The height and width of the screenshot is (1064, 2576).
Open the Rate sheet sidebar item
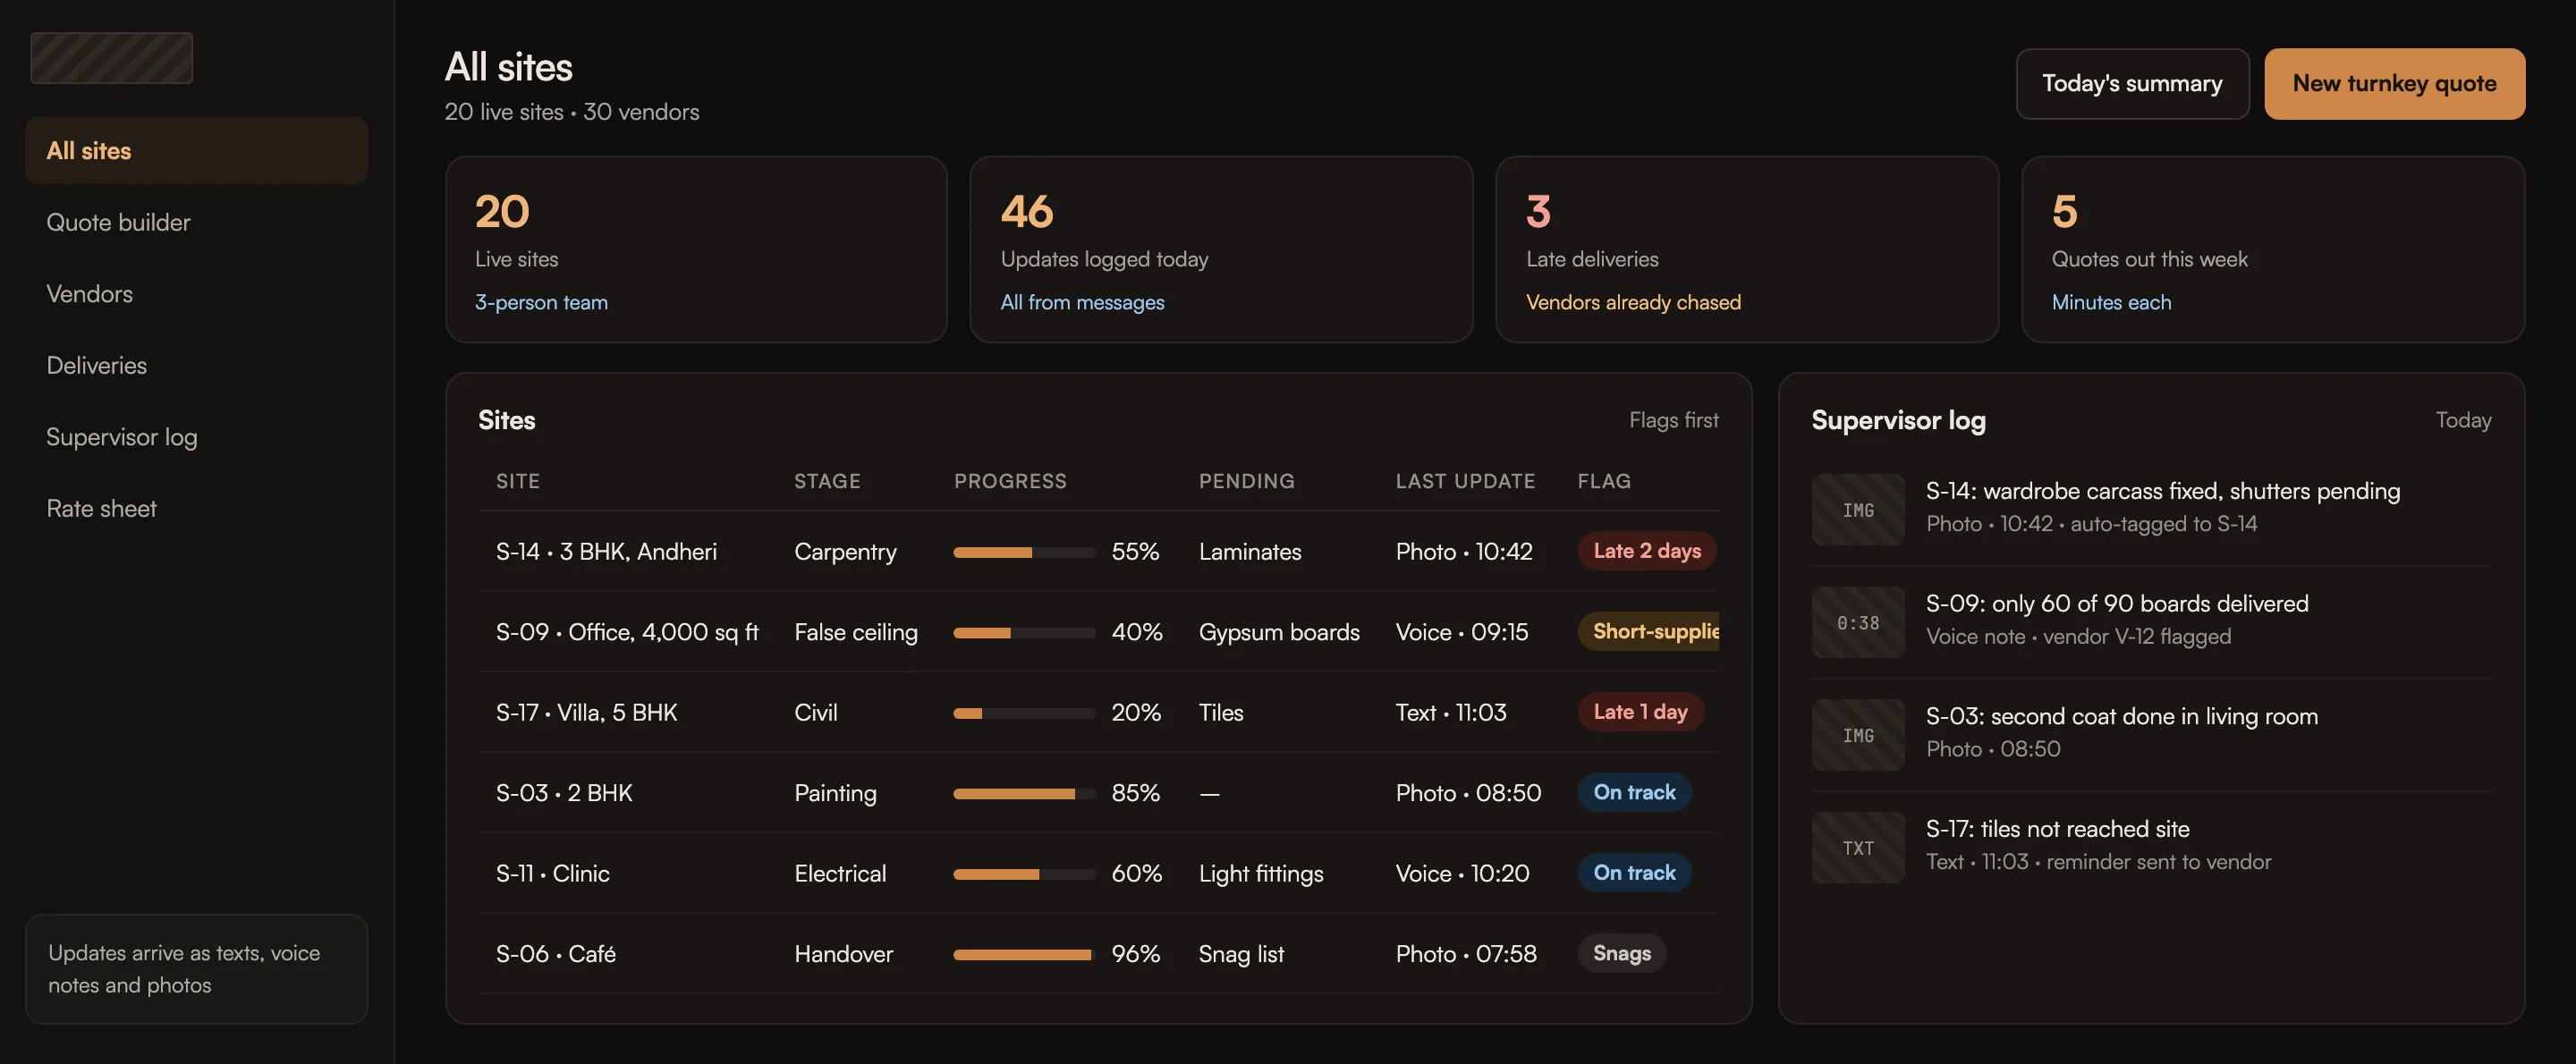click(x=196, y=508)
